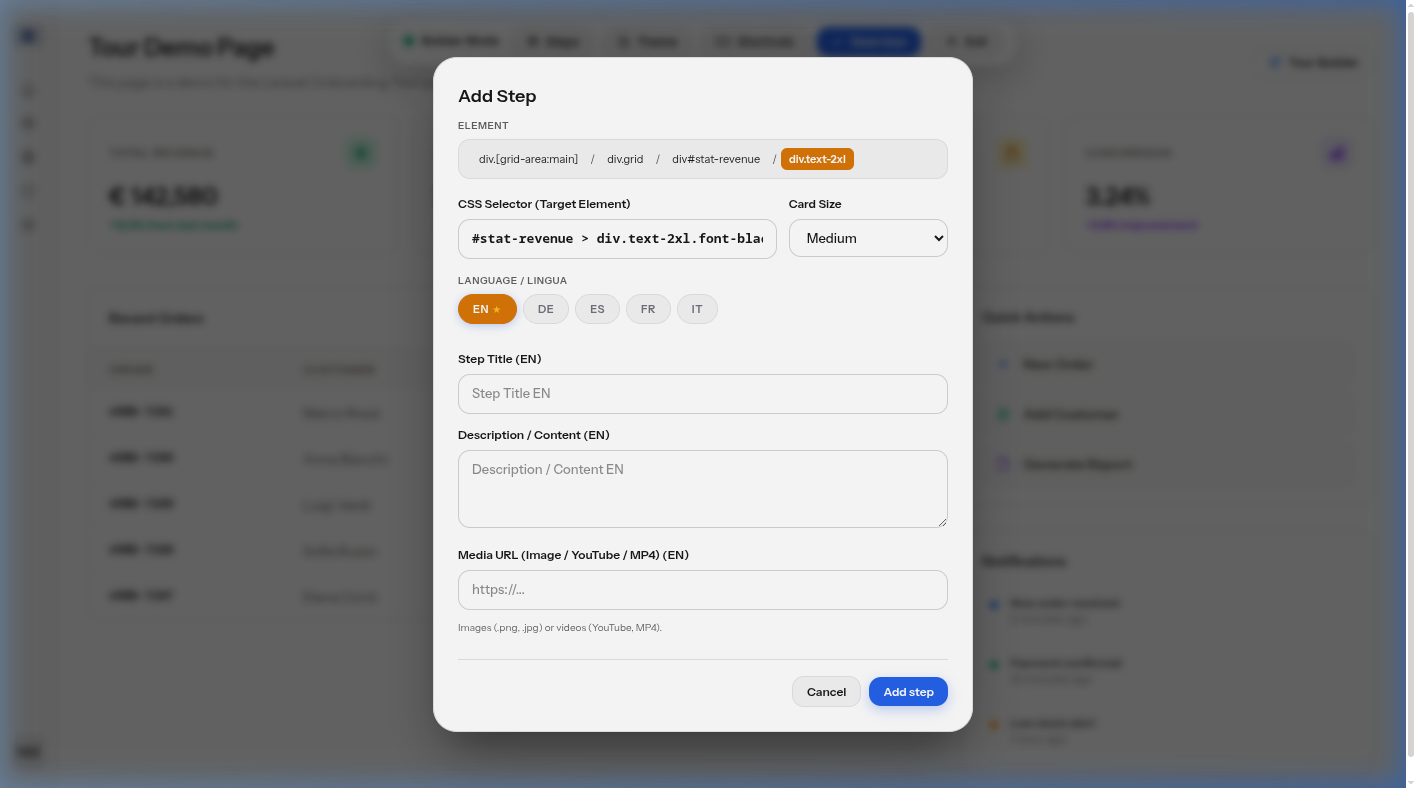Screen dimensions: 1416x788
Task: Select the div.[grid-area:main] breadcrumb element
Action: [x=528, y=159]
